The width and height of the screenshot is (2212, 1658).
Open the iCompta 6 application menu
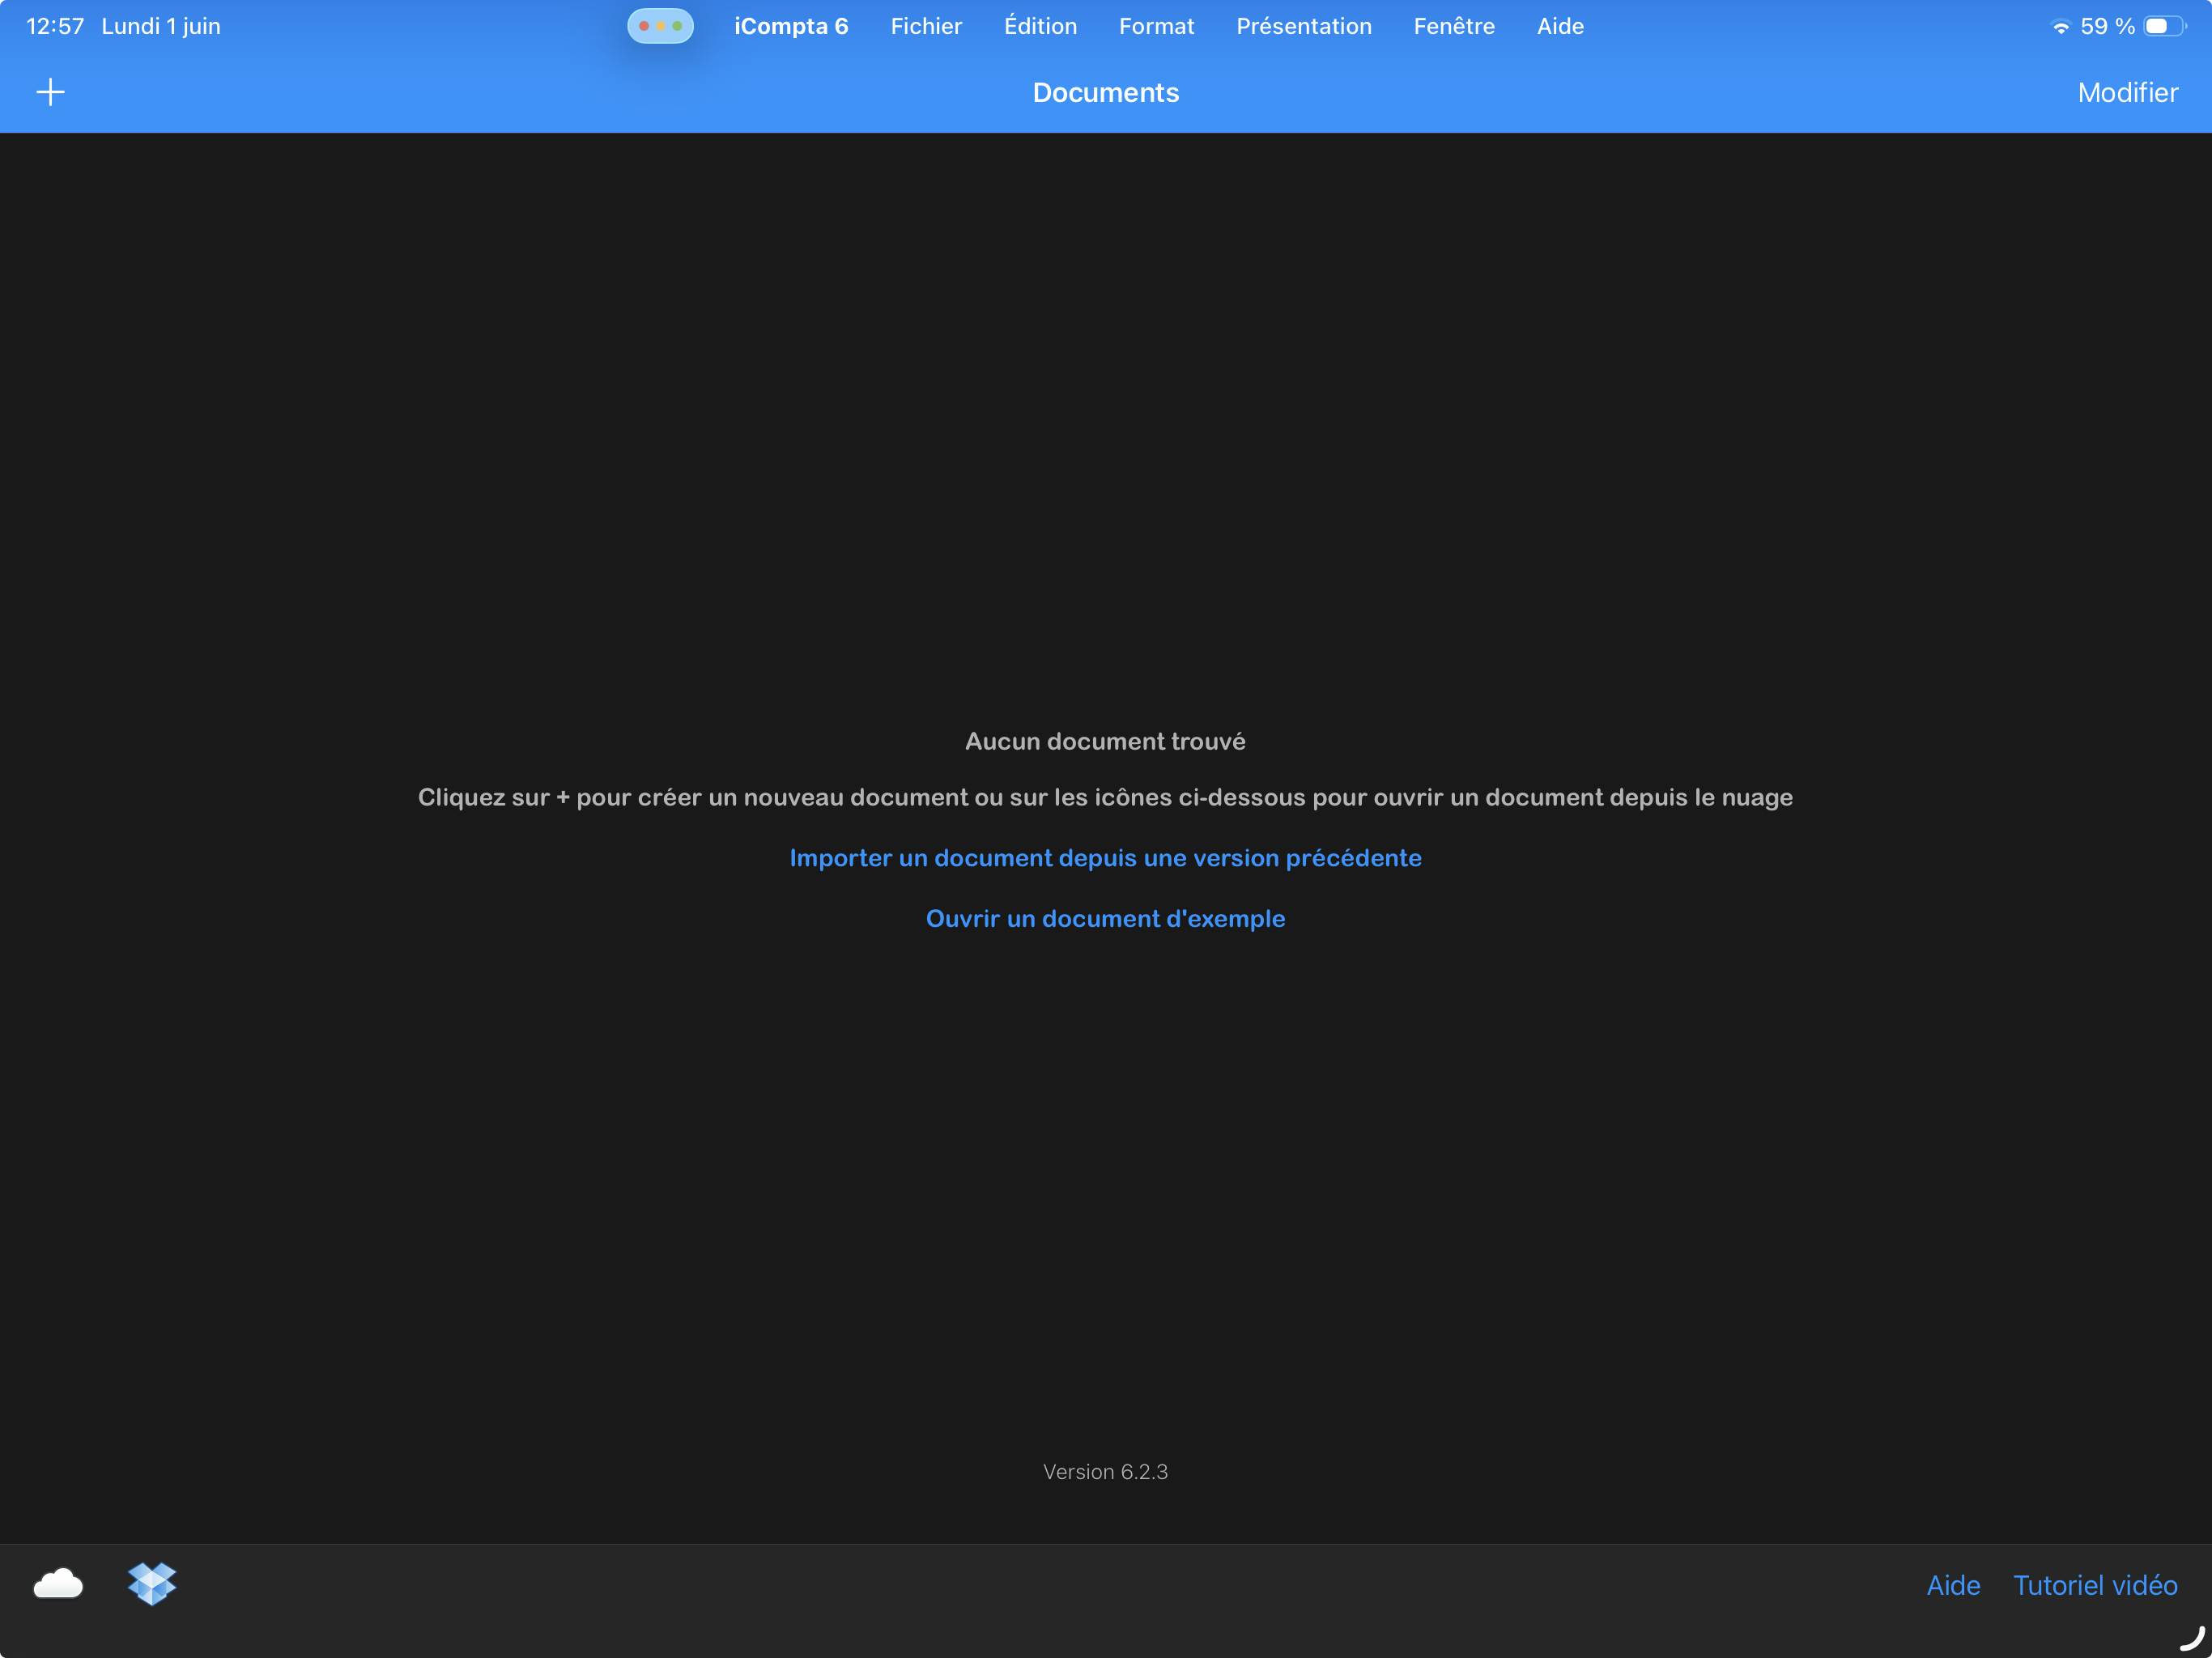pyautogui.click(x=791, y=27)
